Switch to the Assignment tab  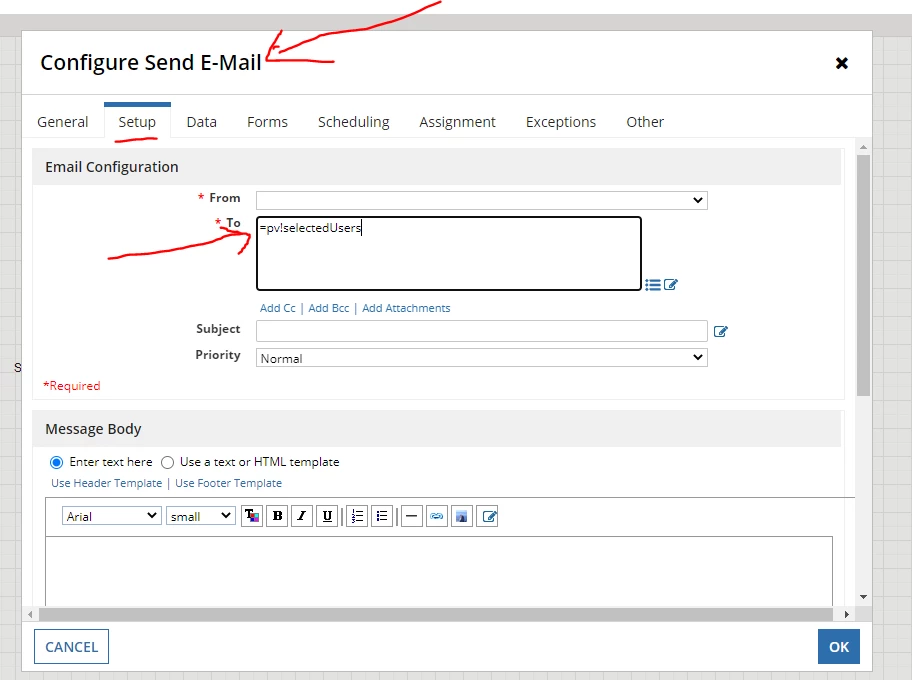(x=457, y=122)
